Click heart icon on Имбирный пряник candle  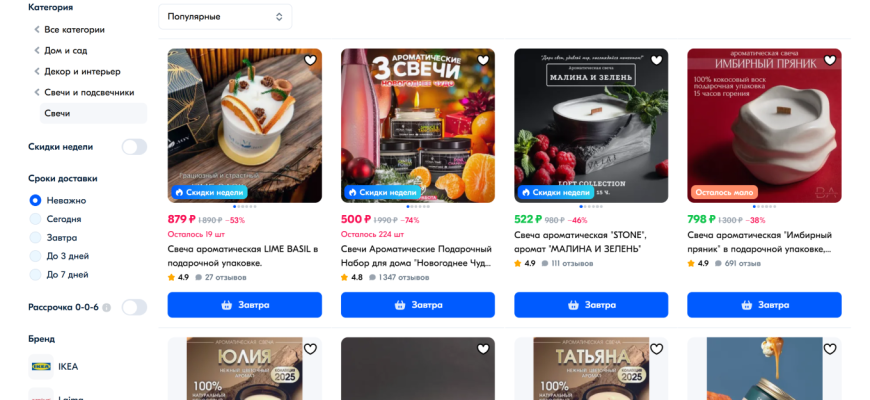pyautogui.click(x=829, y=60)
